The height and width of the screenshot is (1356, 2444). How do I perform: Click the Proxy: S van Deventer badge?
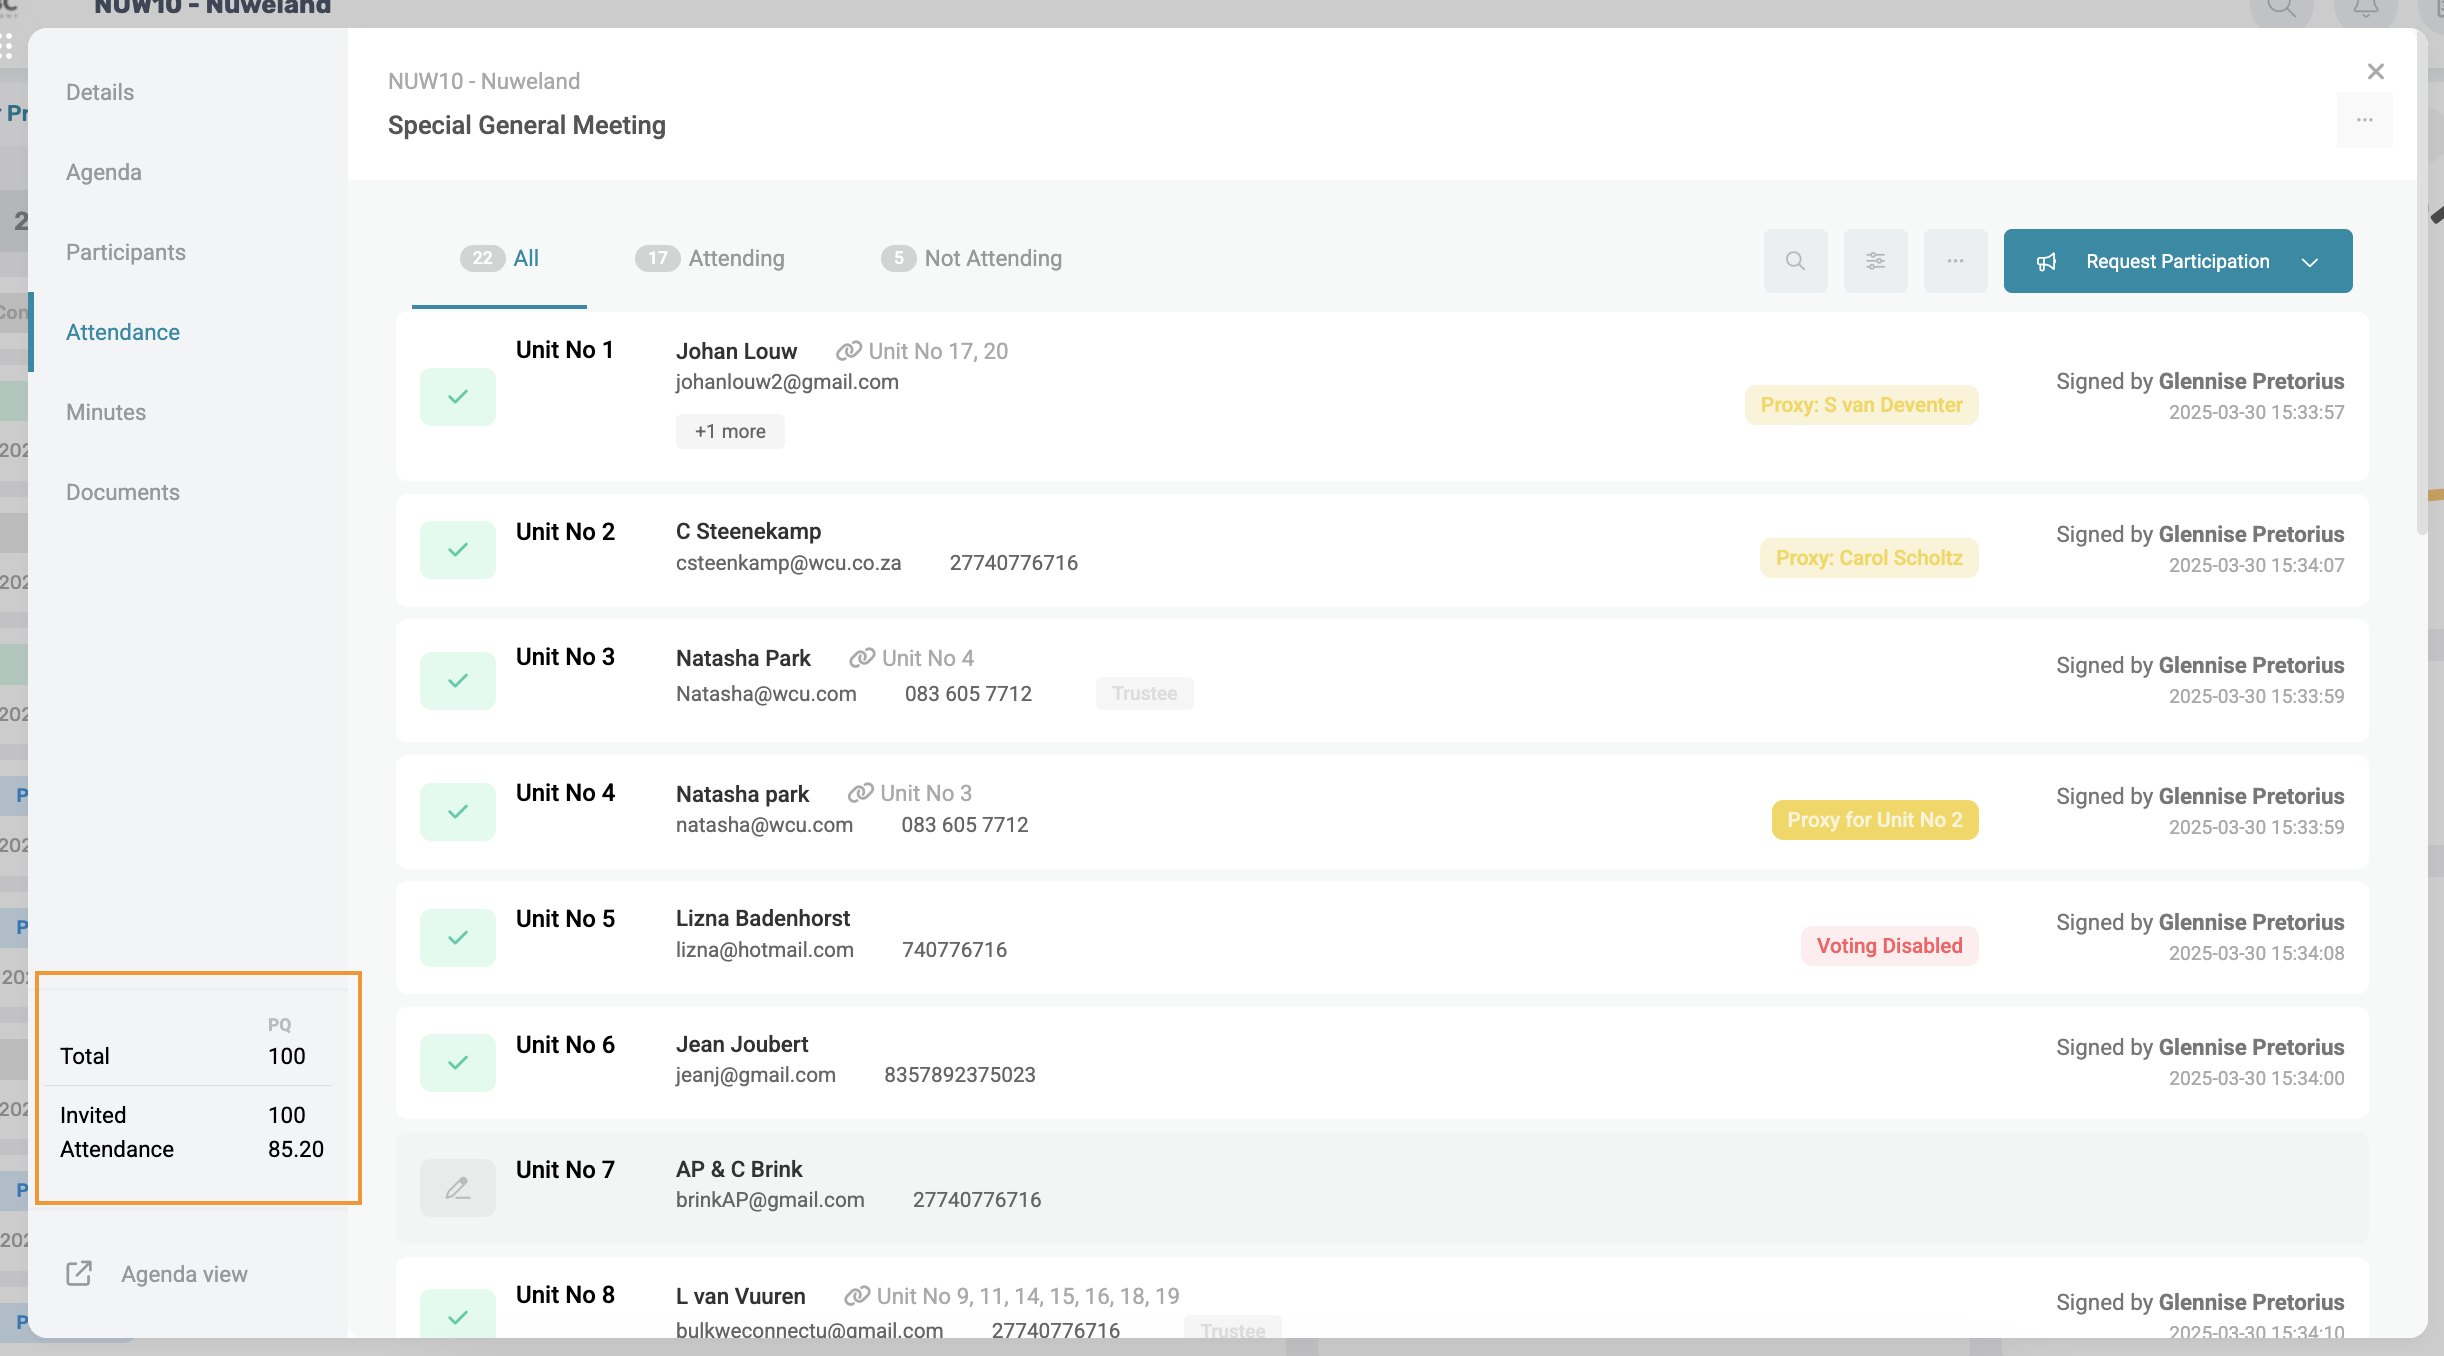click(1860, 405)
